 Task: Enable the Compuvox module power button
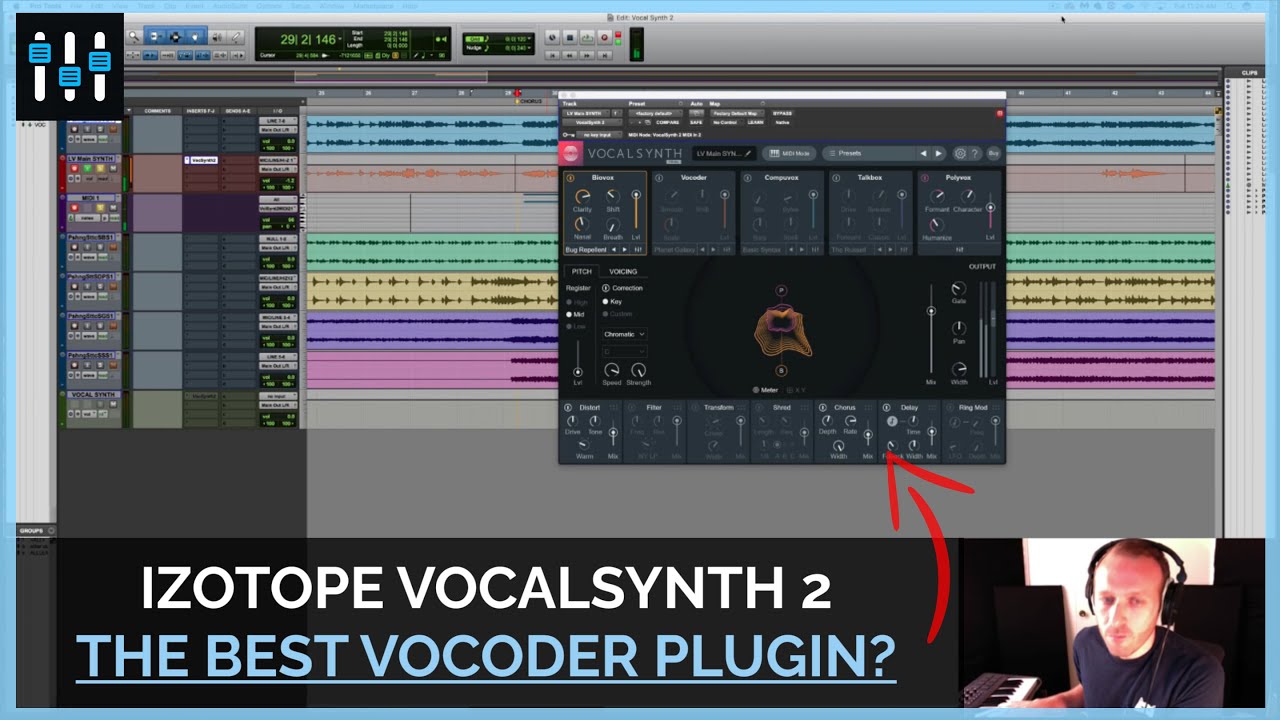coord(747,178)
